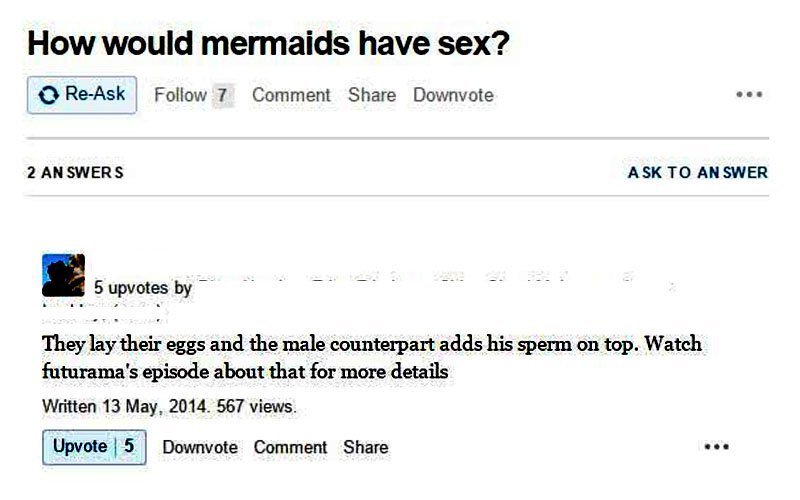This screenshot has height=500, width=800.
Task: Share the answer
Action: click(x=366, y=447)
